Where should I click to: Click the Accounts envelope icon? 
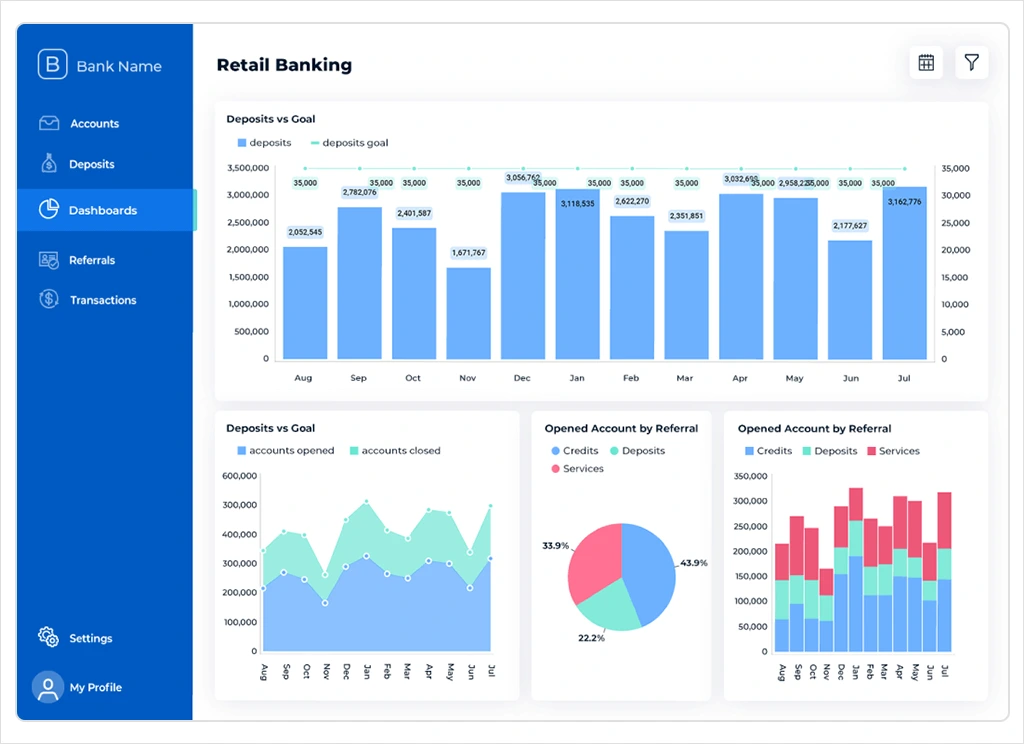[x=49, y=124]
